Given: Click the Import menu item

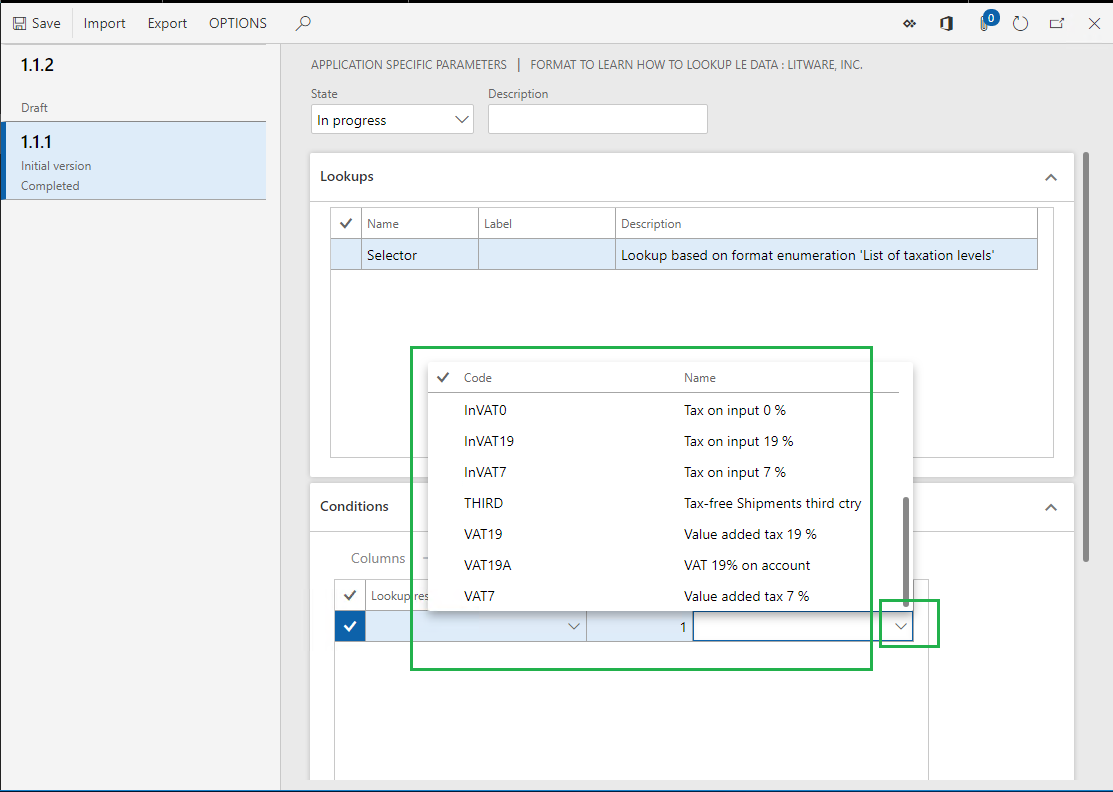Looking at the screenshot, I should point(104,22).
